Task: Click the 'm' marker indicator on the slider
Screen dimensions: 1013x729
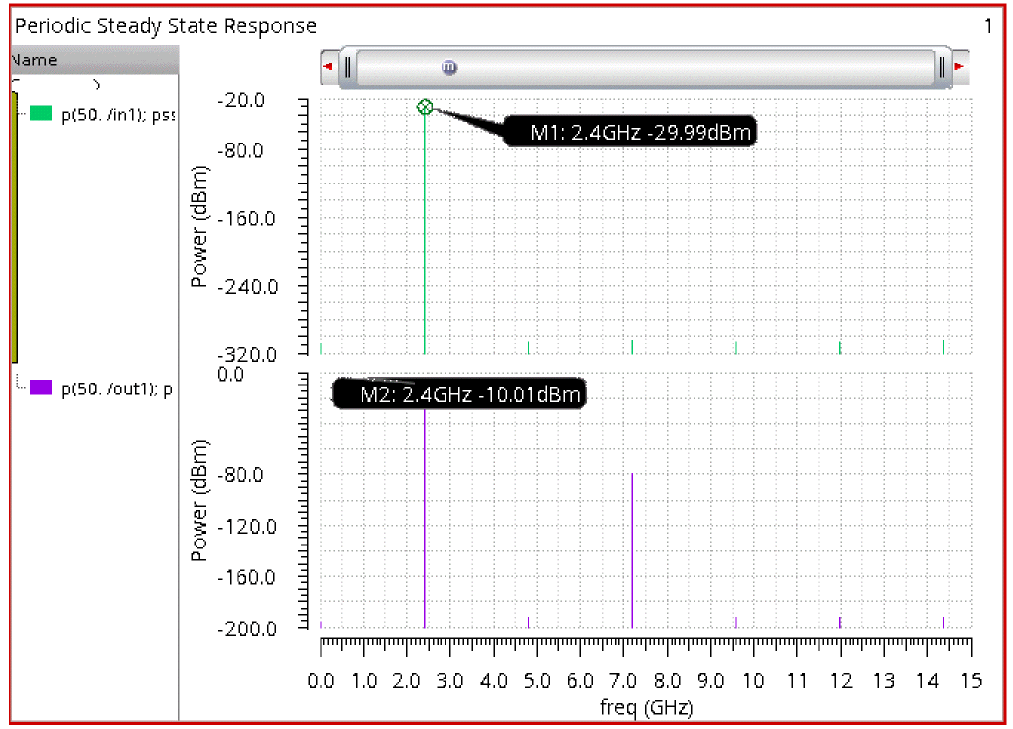Action: tap(449, 67)
